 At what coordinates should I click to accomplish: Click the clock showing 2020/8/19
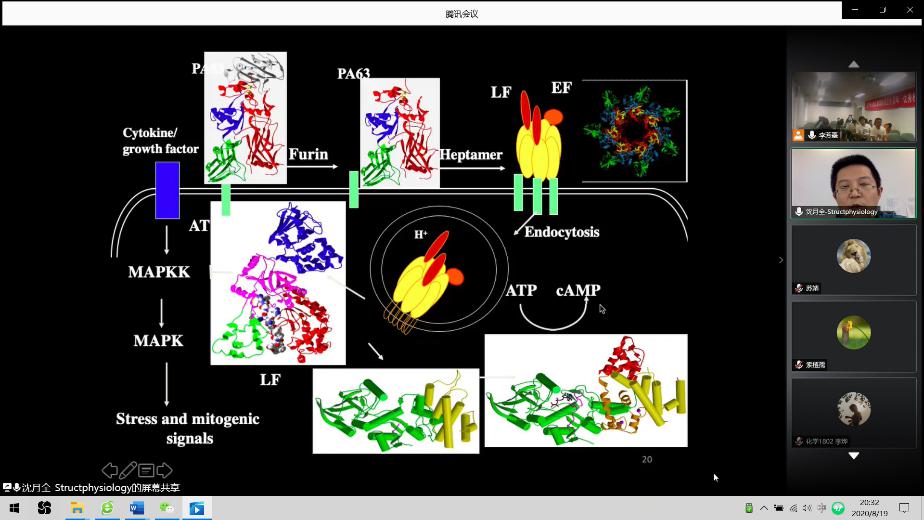pyautogui.click(x=868, y=508)
